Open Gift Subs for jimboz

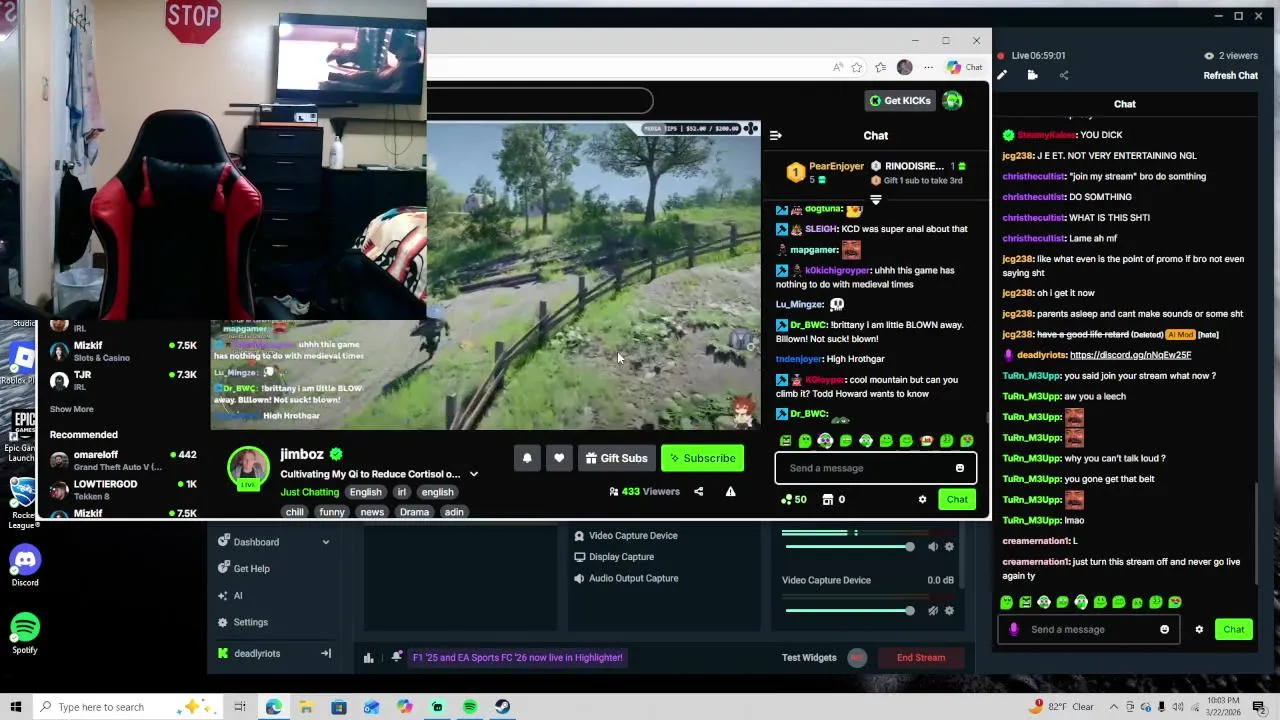click(x=616, y=458)
